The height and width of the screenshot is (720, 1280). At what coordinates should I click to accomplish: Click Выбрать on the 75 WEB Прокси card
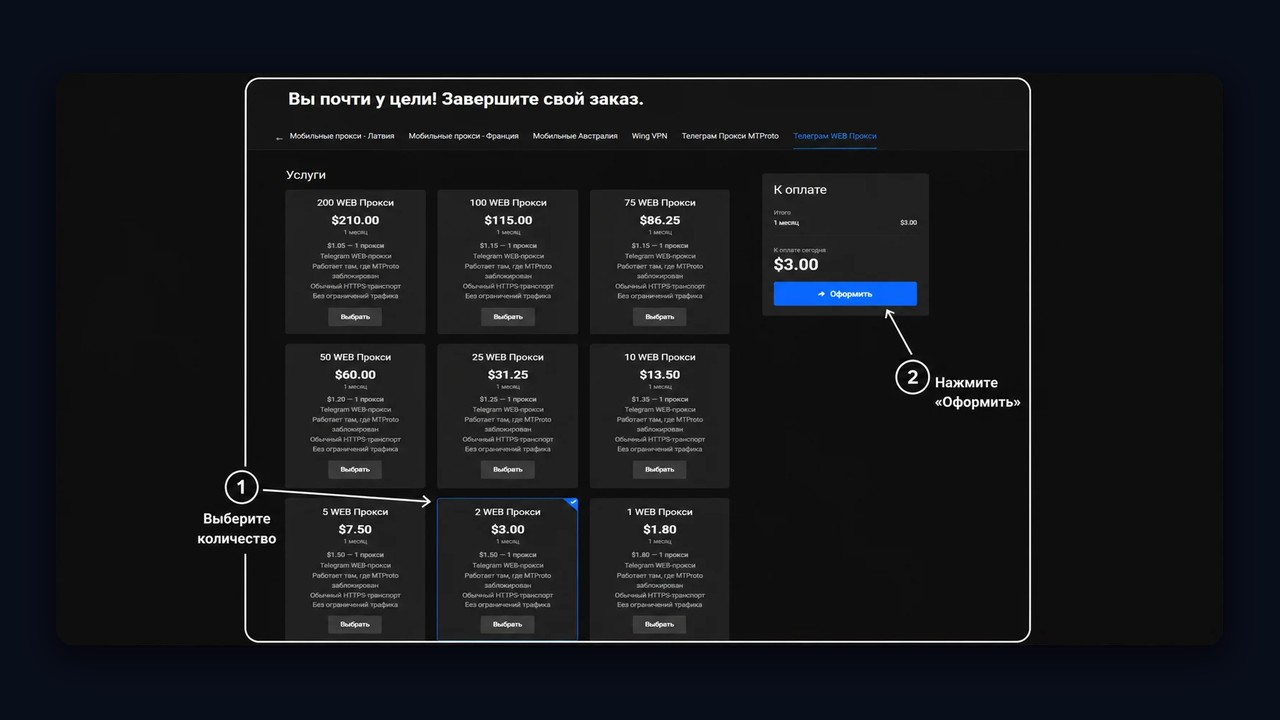point(659,317)
